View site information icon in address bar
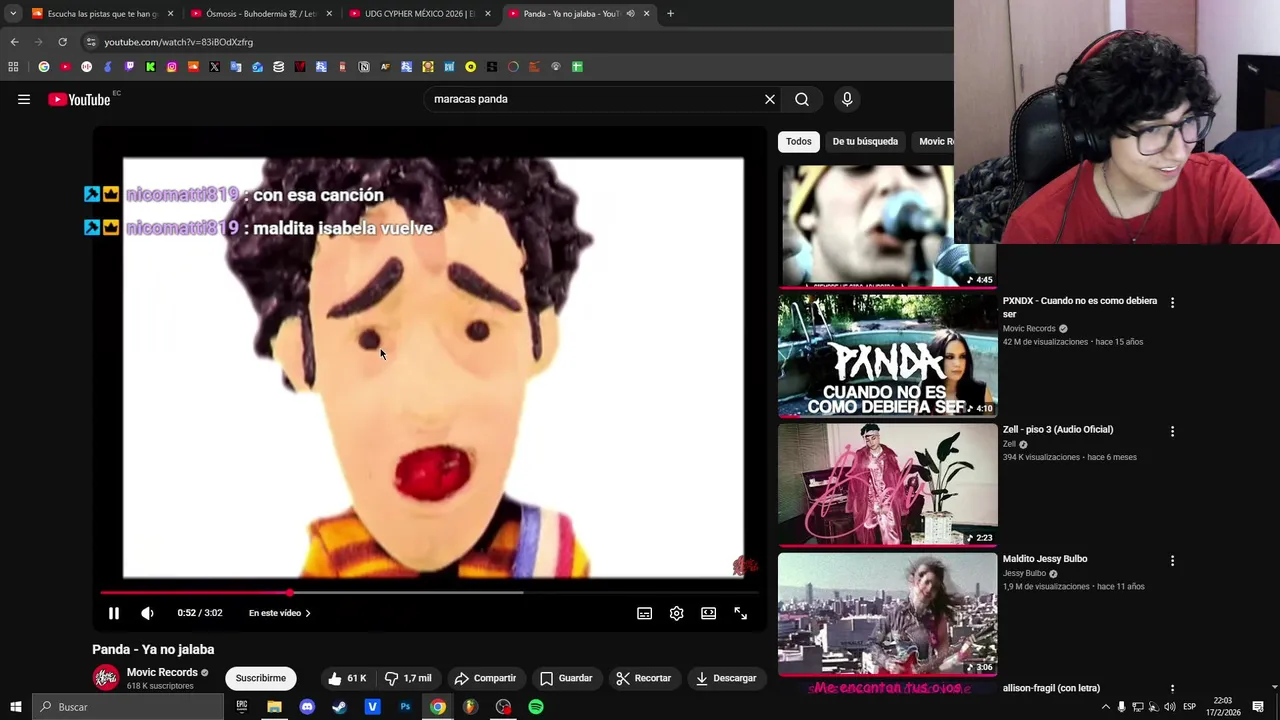Image resolution: width=1280 pixels, height=720 pixels. pyautogui.click(x=91, y=42)
